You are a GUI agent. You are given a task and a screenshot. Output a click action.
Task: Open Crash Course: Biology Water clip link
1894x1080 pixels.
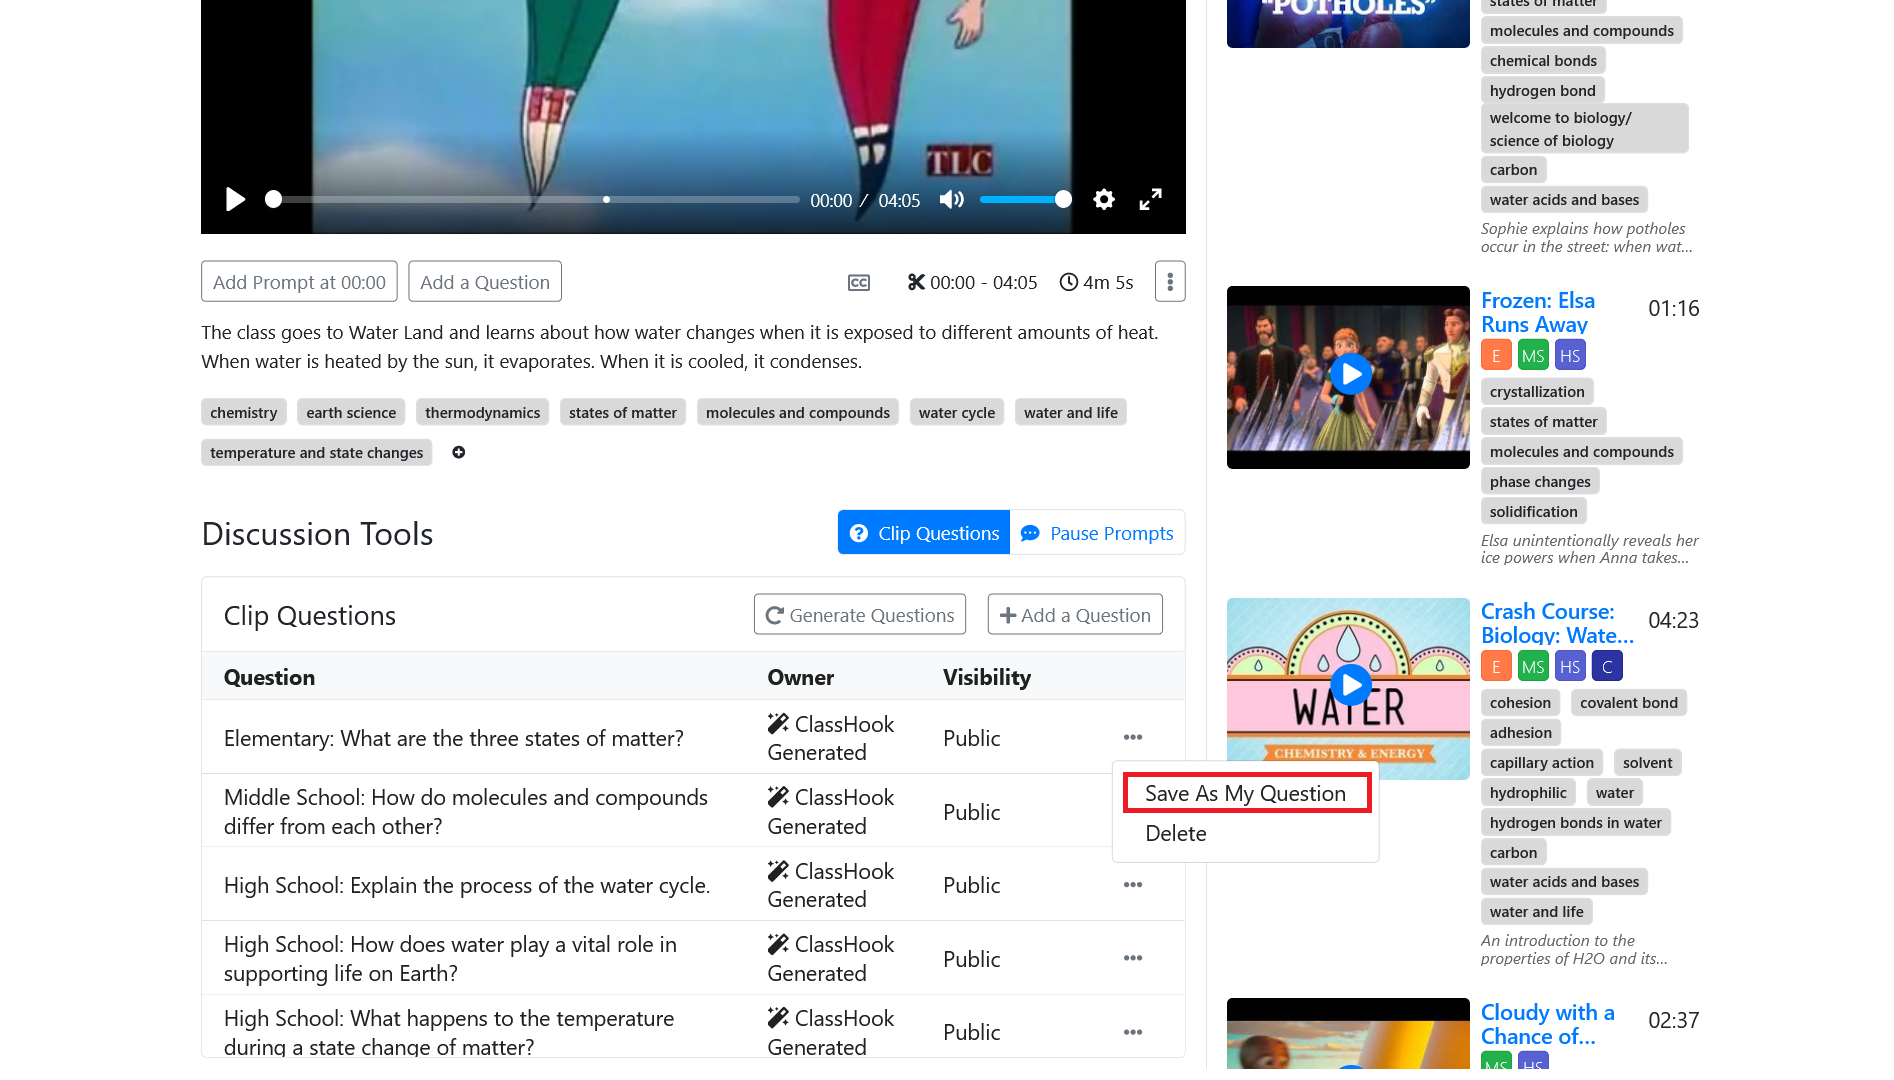pyautogui.click(x=1557, y=623)
